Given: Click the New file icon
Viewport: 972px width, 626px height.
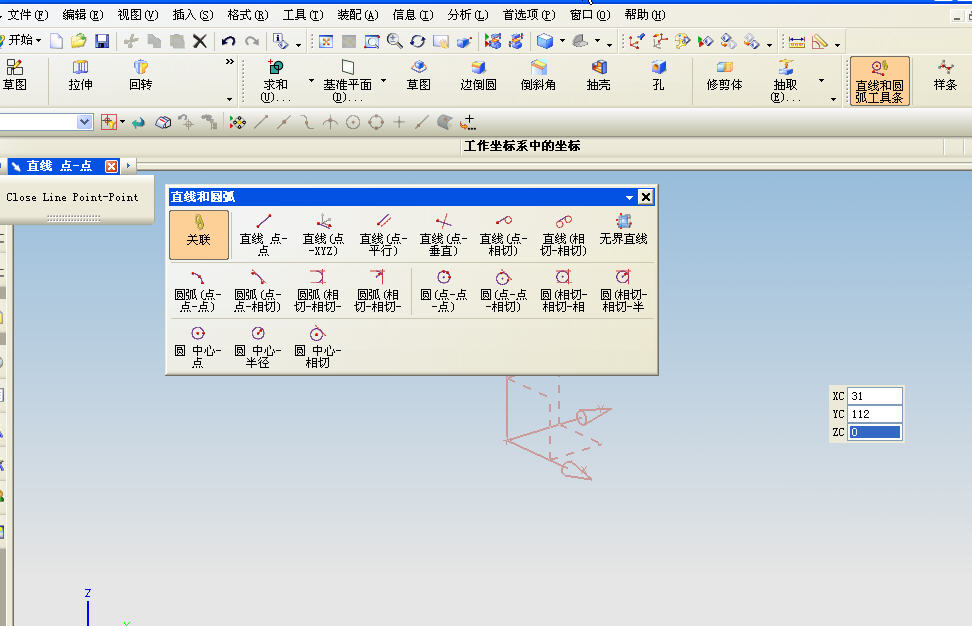Looking at the screenshot, I should (56, 41).
